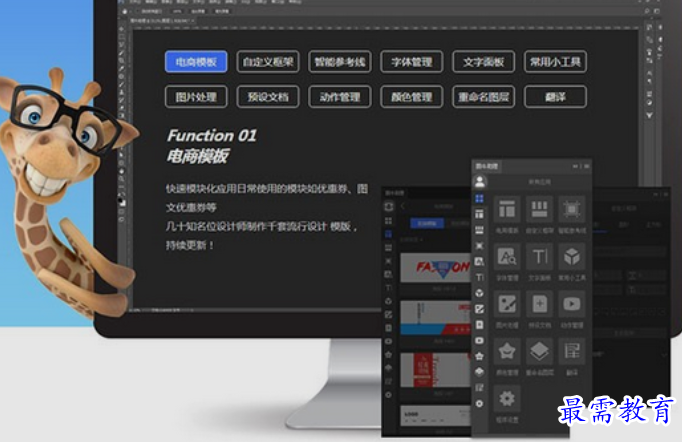Click the italic 电商模板 heading text
The width and height of the screenshot is (682, 442).
point(198,156)
